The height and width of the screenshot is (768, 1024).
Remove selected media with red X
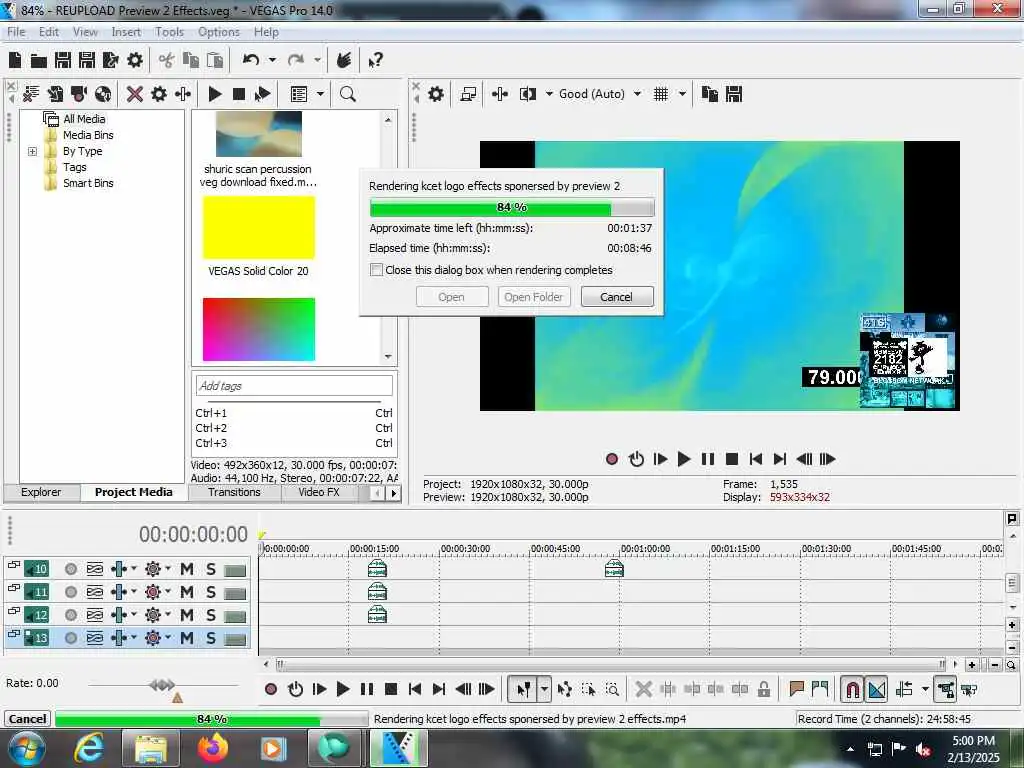(135, 94)
